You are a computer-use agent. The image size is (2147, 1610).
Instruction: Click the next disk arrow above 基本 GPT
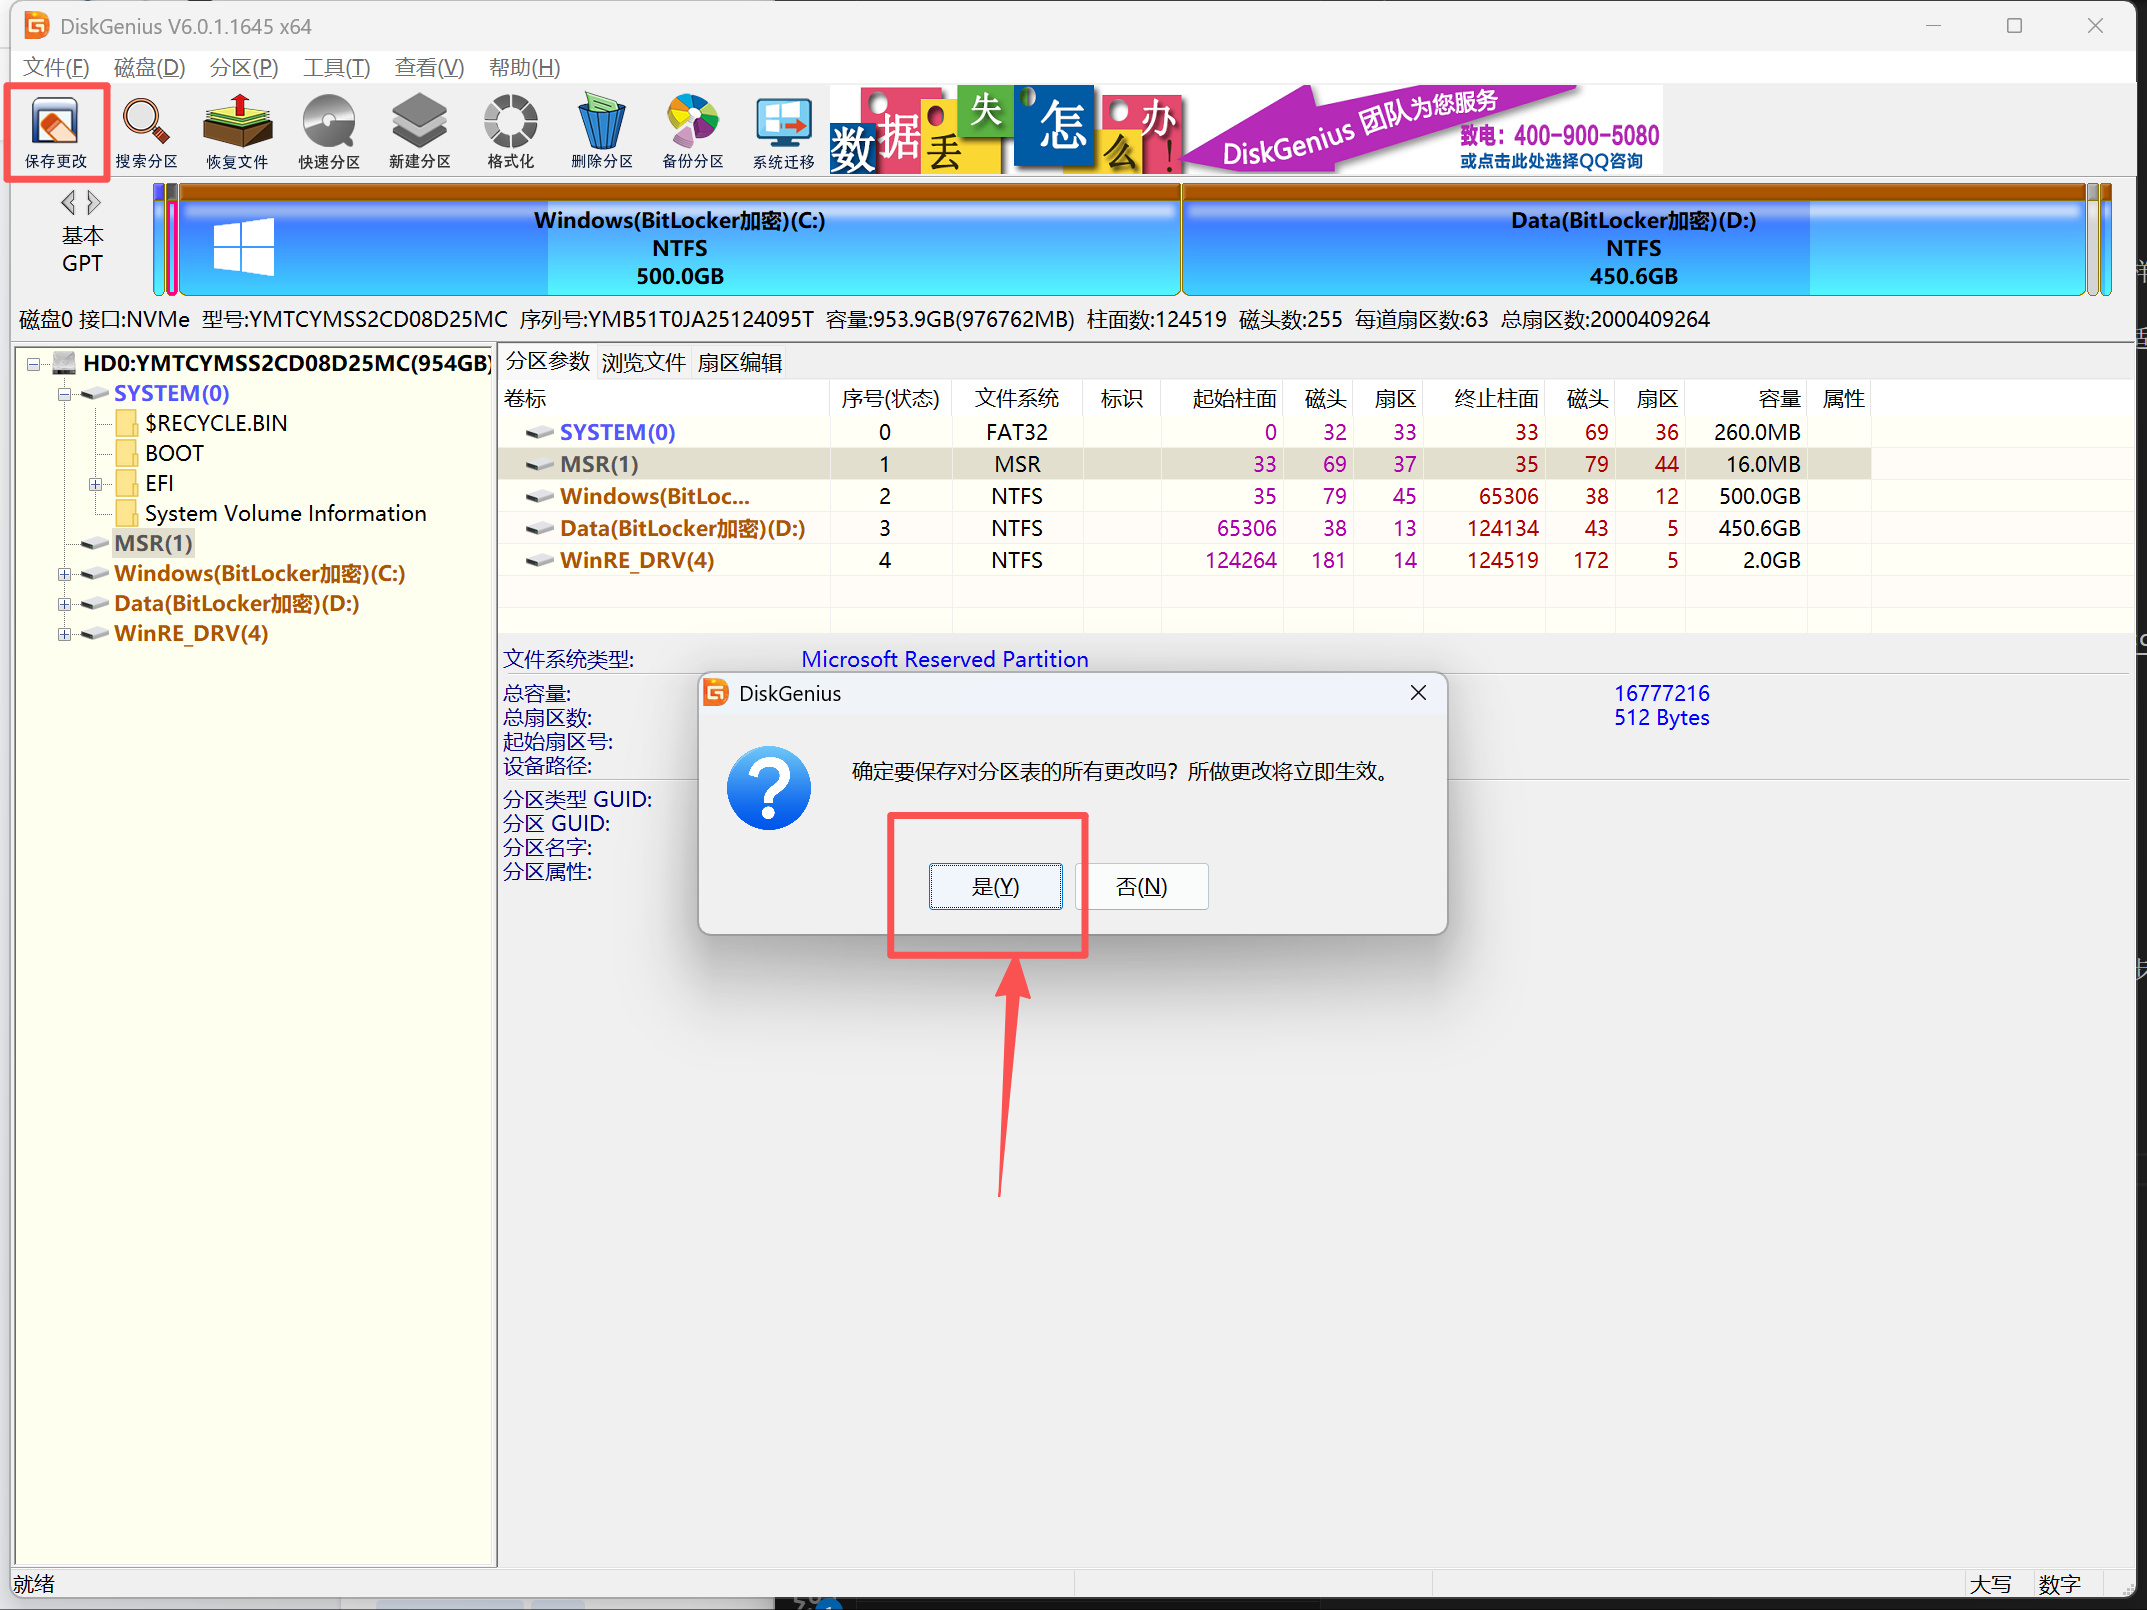[94, 203]
